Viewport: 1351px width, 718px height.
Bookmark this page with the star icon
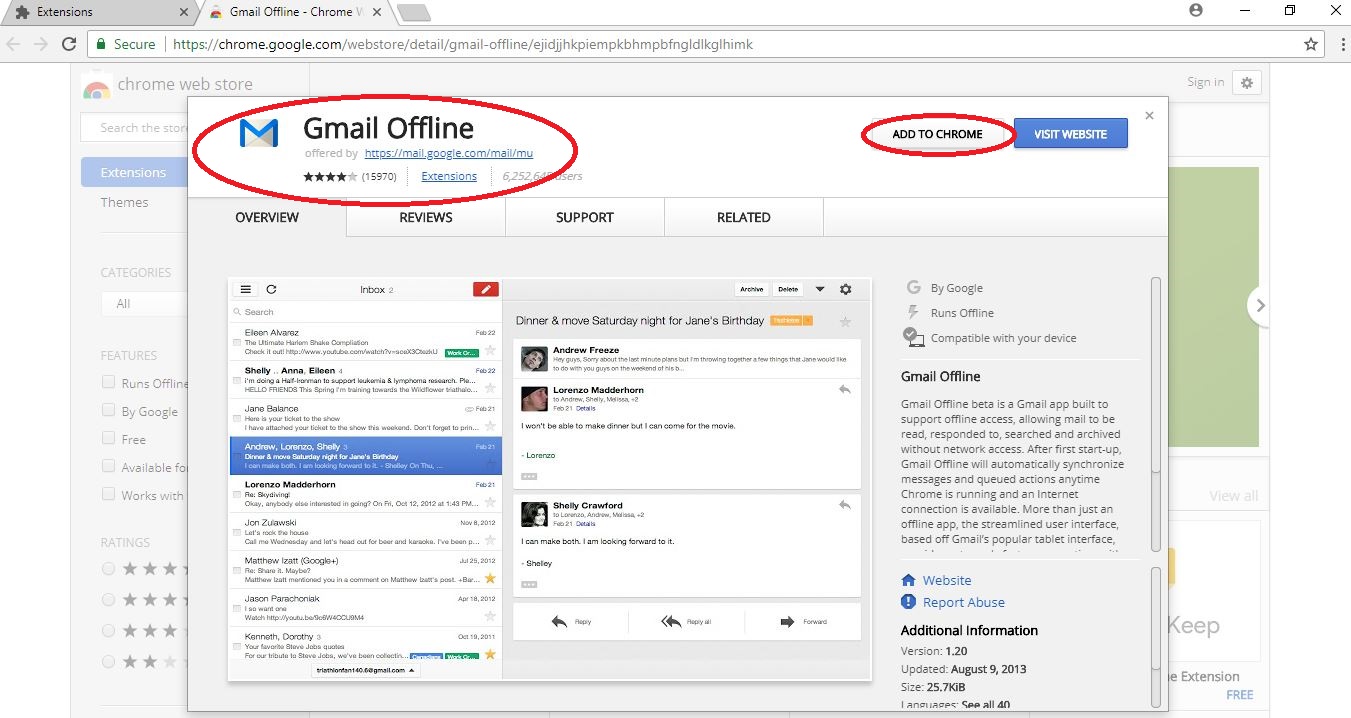click(1311, 44)
